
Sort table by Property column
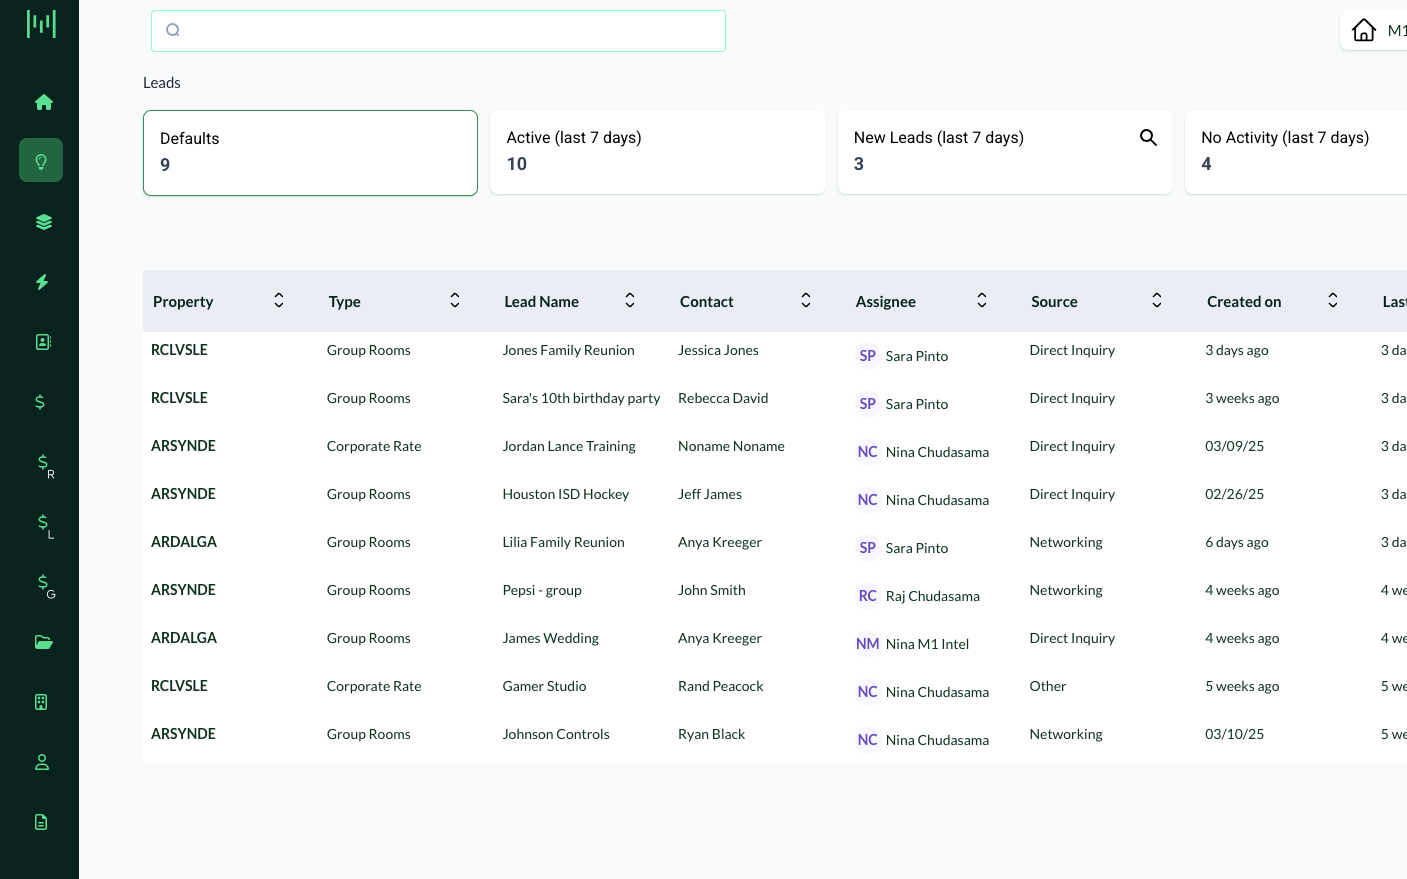coord(279,301)
